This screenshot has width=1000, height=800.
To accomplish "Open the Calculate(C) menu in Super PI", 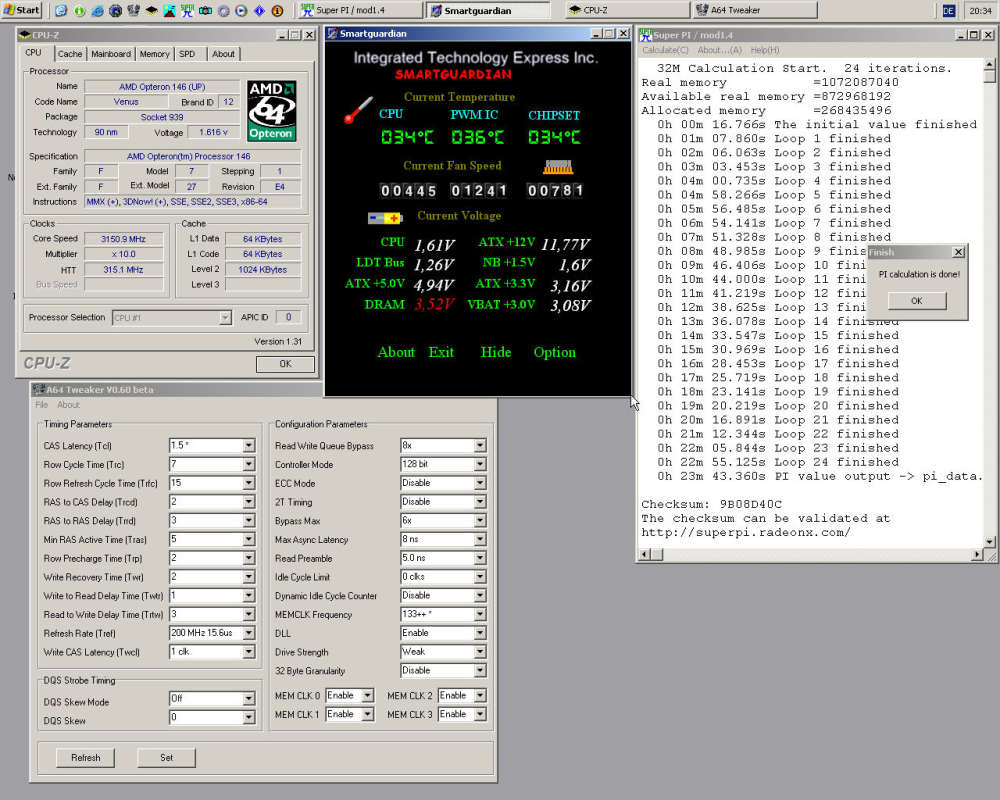I will coord(665,50).
